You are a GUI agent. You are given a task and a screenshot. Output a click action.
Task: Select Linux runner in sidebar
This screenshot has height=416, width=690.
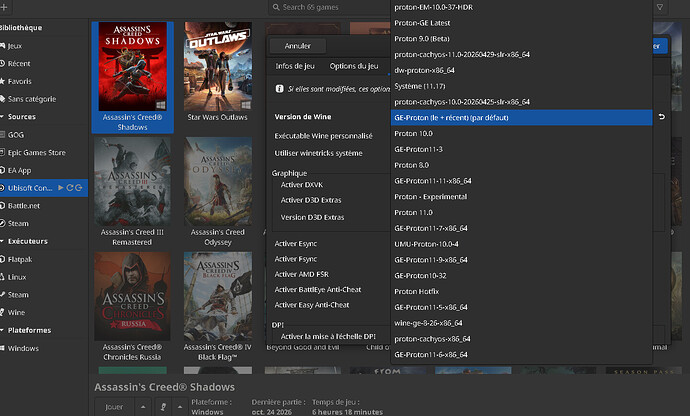17,277
